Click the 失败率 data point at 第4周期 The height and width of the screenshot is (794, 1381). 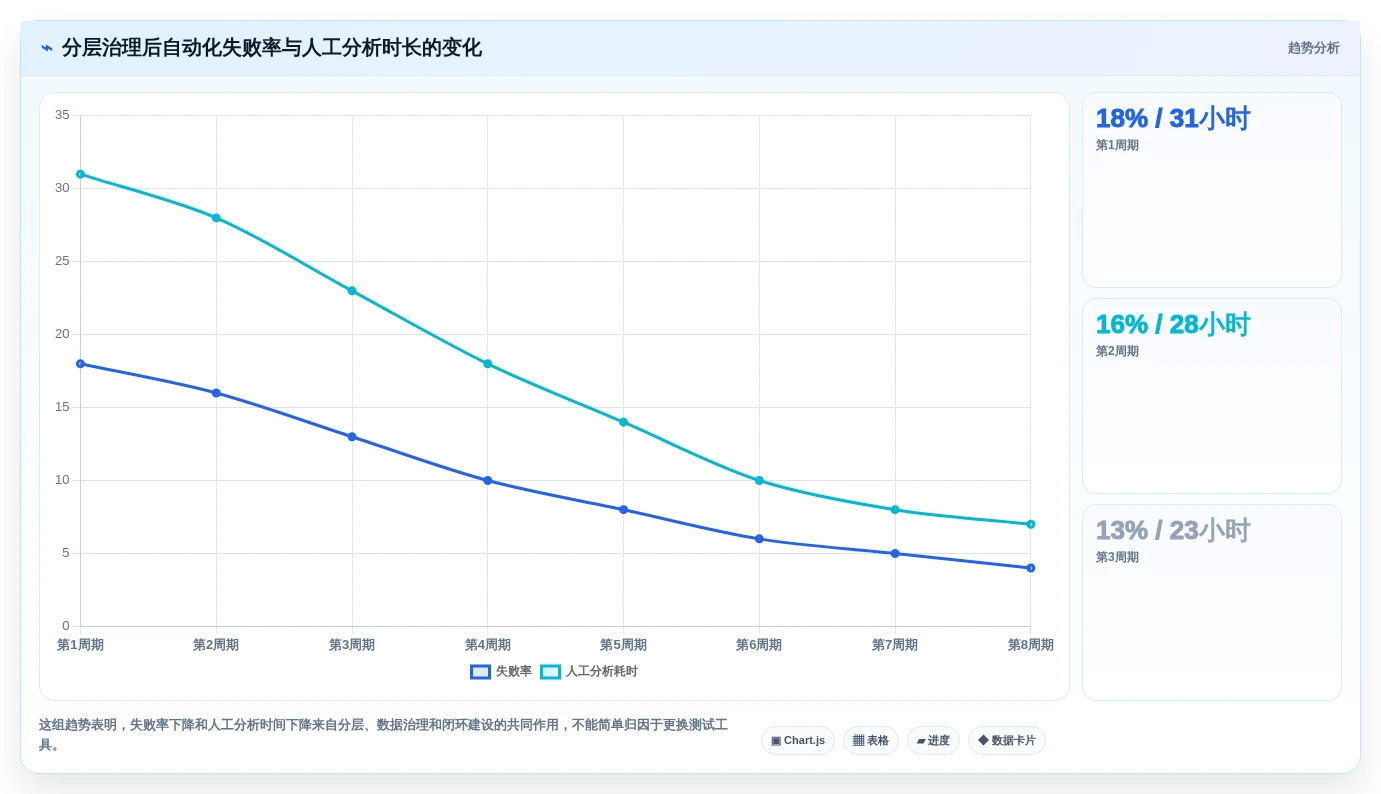pos(488,481)
